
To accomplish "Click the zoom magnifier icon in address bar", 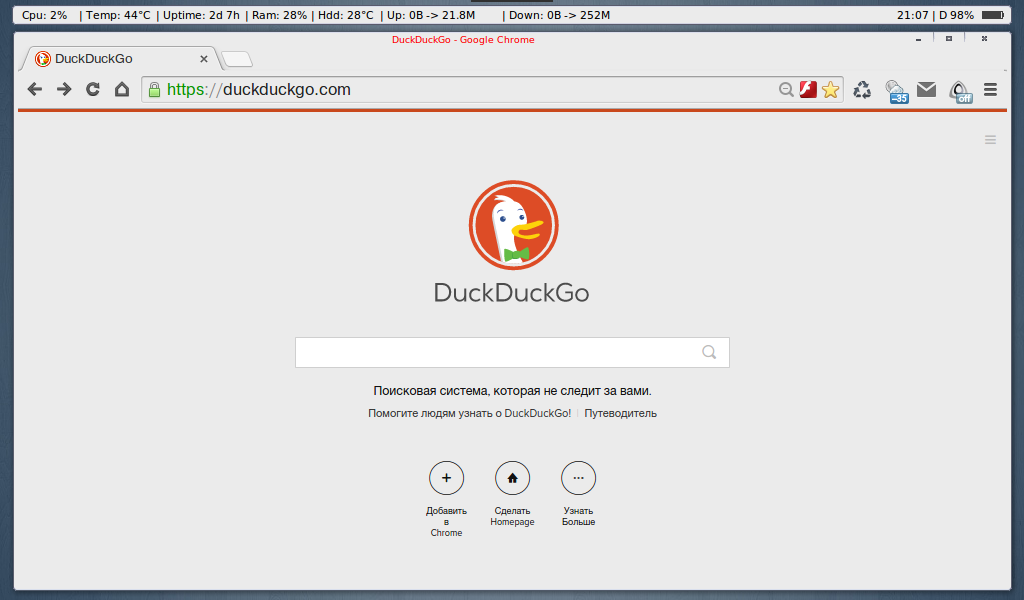I will [x=786, y=89].
